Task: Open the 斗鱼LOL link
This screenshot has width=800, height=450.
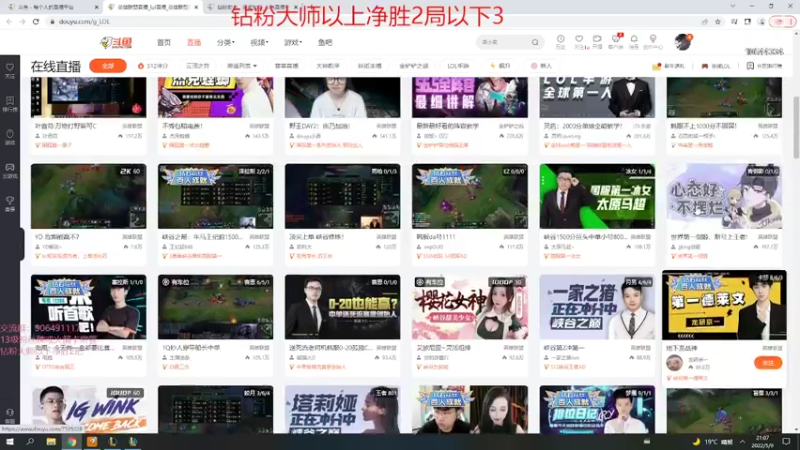Action: 716,66
